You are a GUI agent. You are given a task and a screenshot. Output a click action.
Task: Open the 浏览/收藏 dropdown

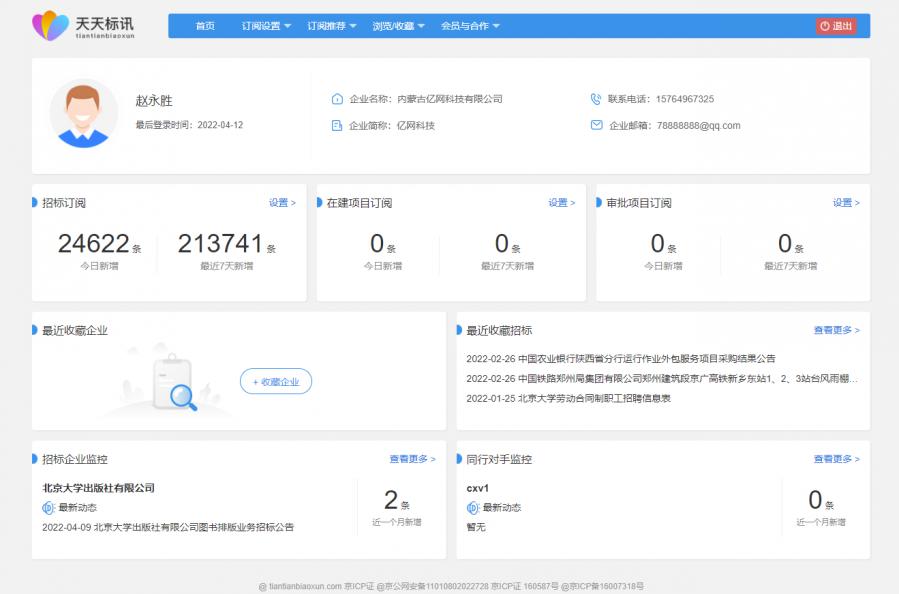click(398, 26)
